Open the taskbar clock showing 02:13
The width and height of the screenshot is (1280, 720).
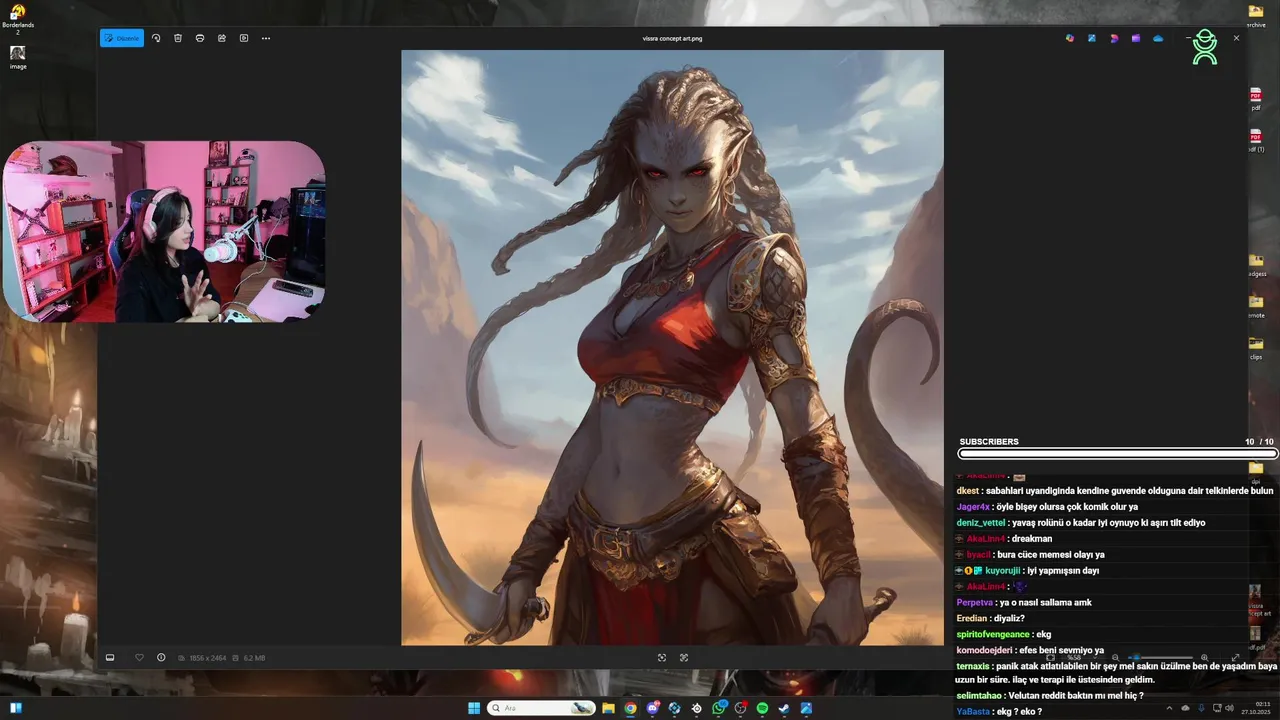(1254, 708)
